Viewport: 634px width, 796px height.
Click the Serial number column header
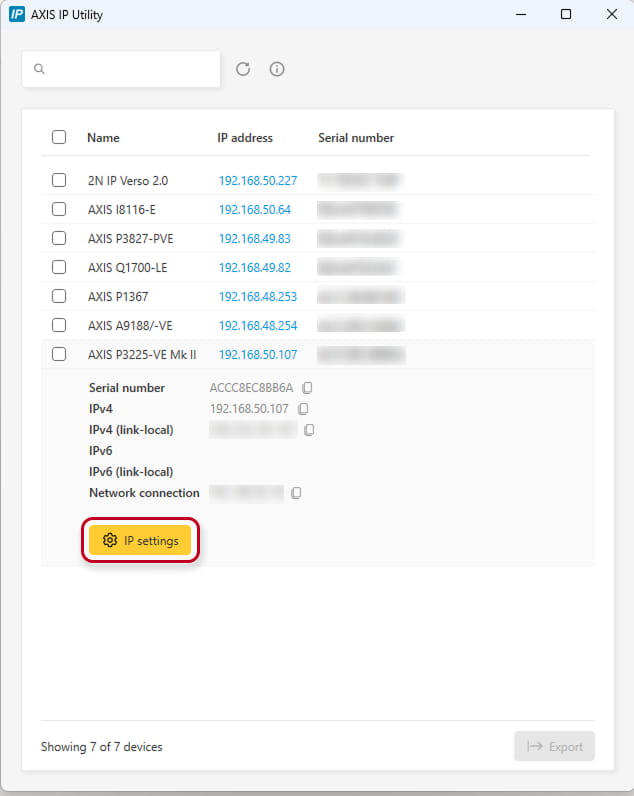tap(356, 138)
